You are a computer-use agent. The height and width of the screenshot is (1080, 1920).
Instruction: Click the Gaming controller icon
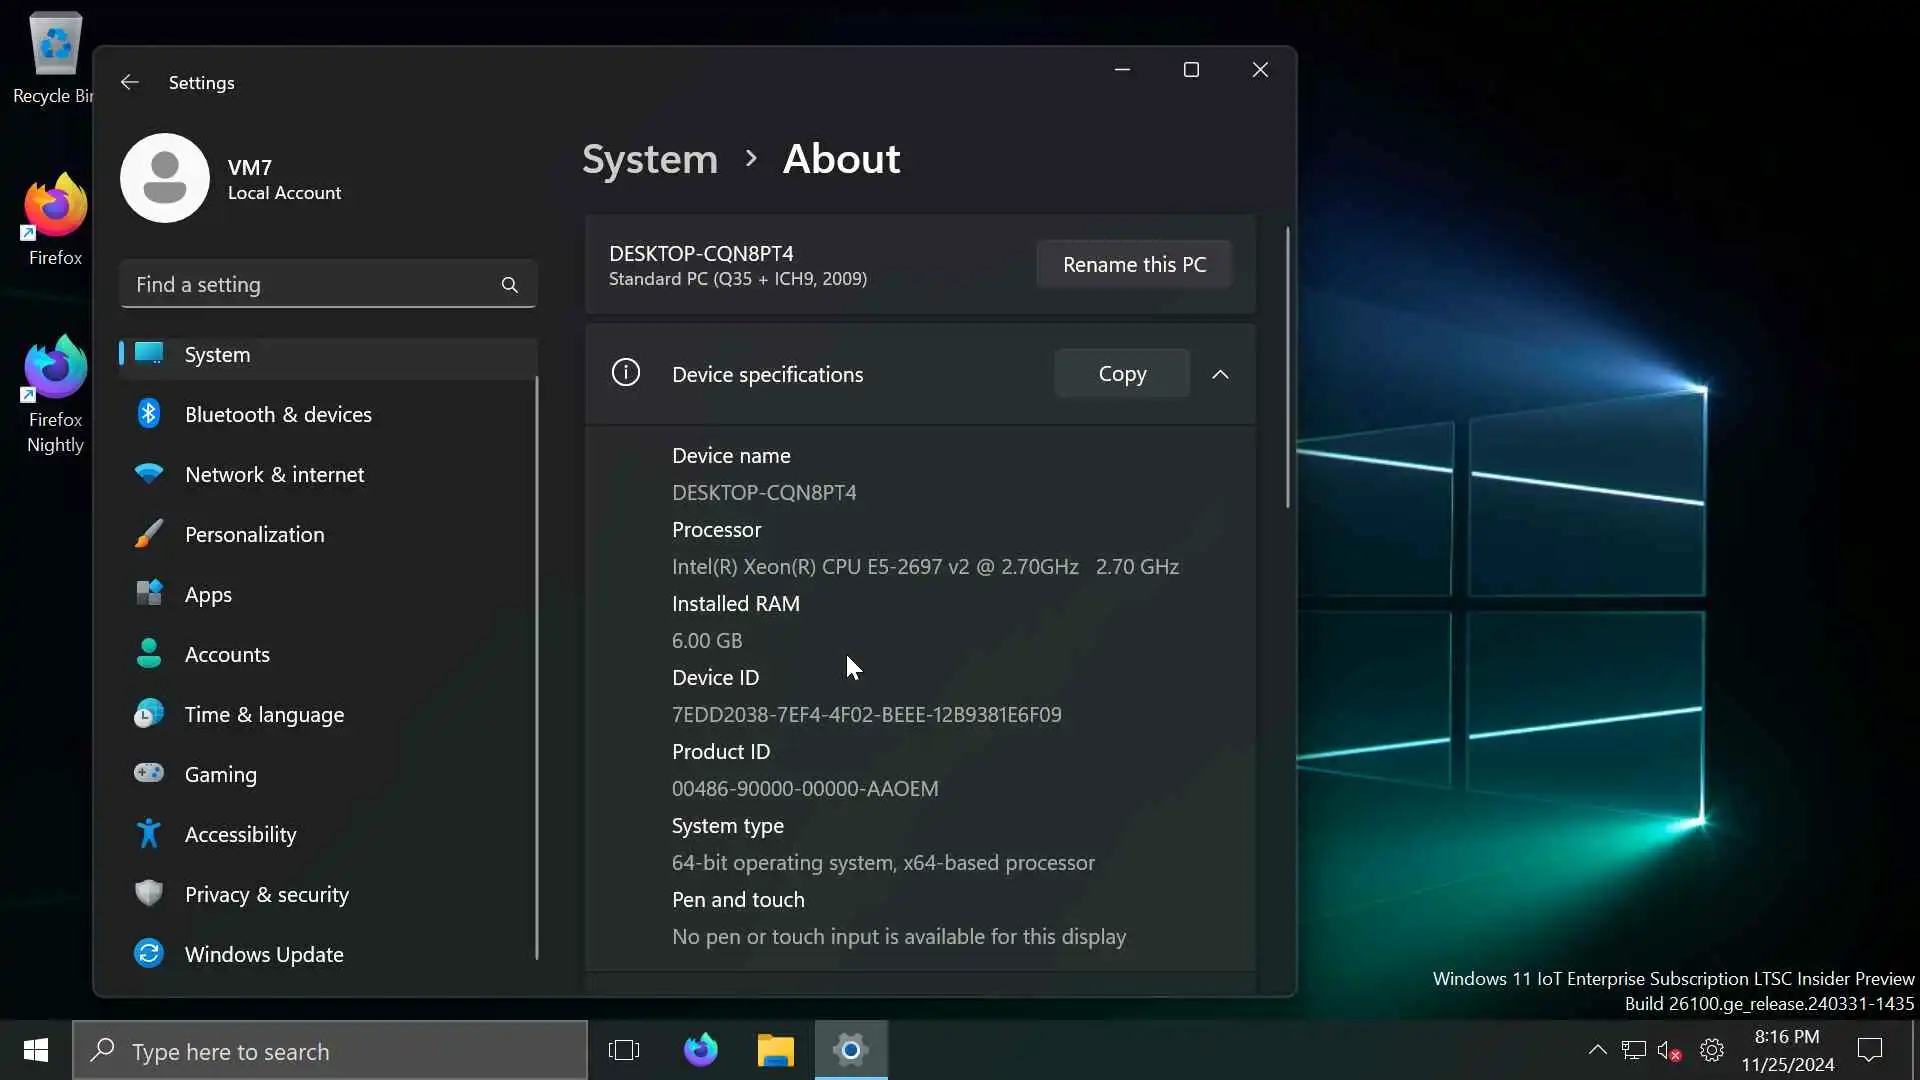pos(149,774)
